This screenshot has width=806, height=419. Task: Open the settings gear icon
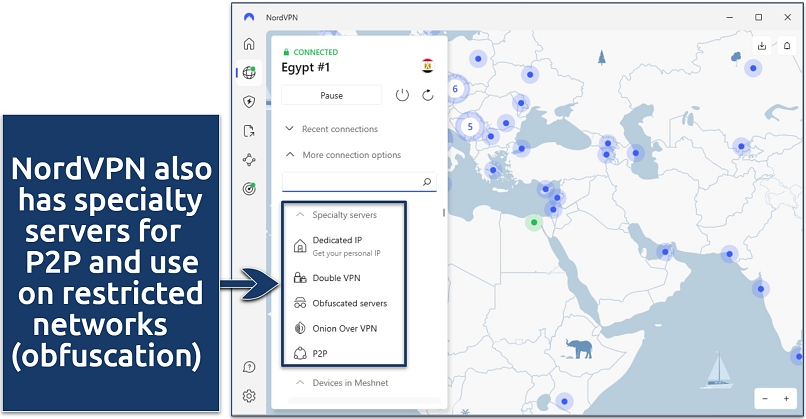[249, 396]
